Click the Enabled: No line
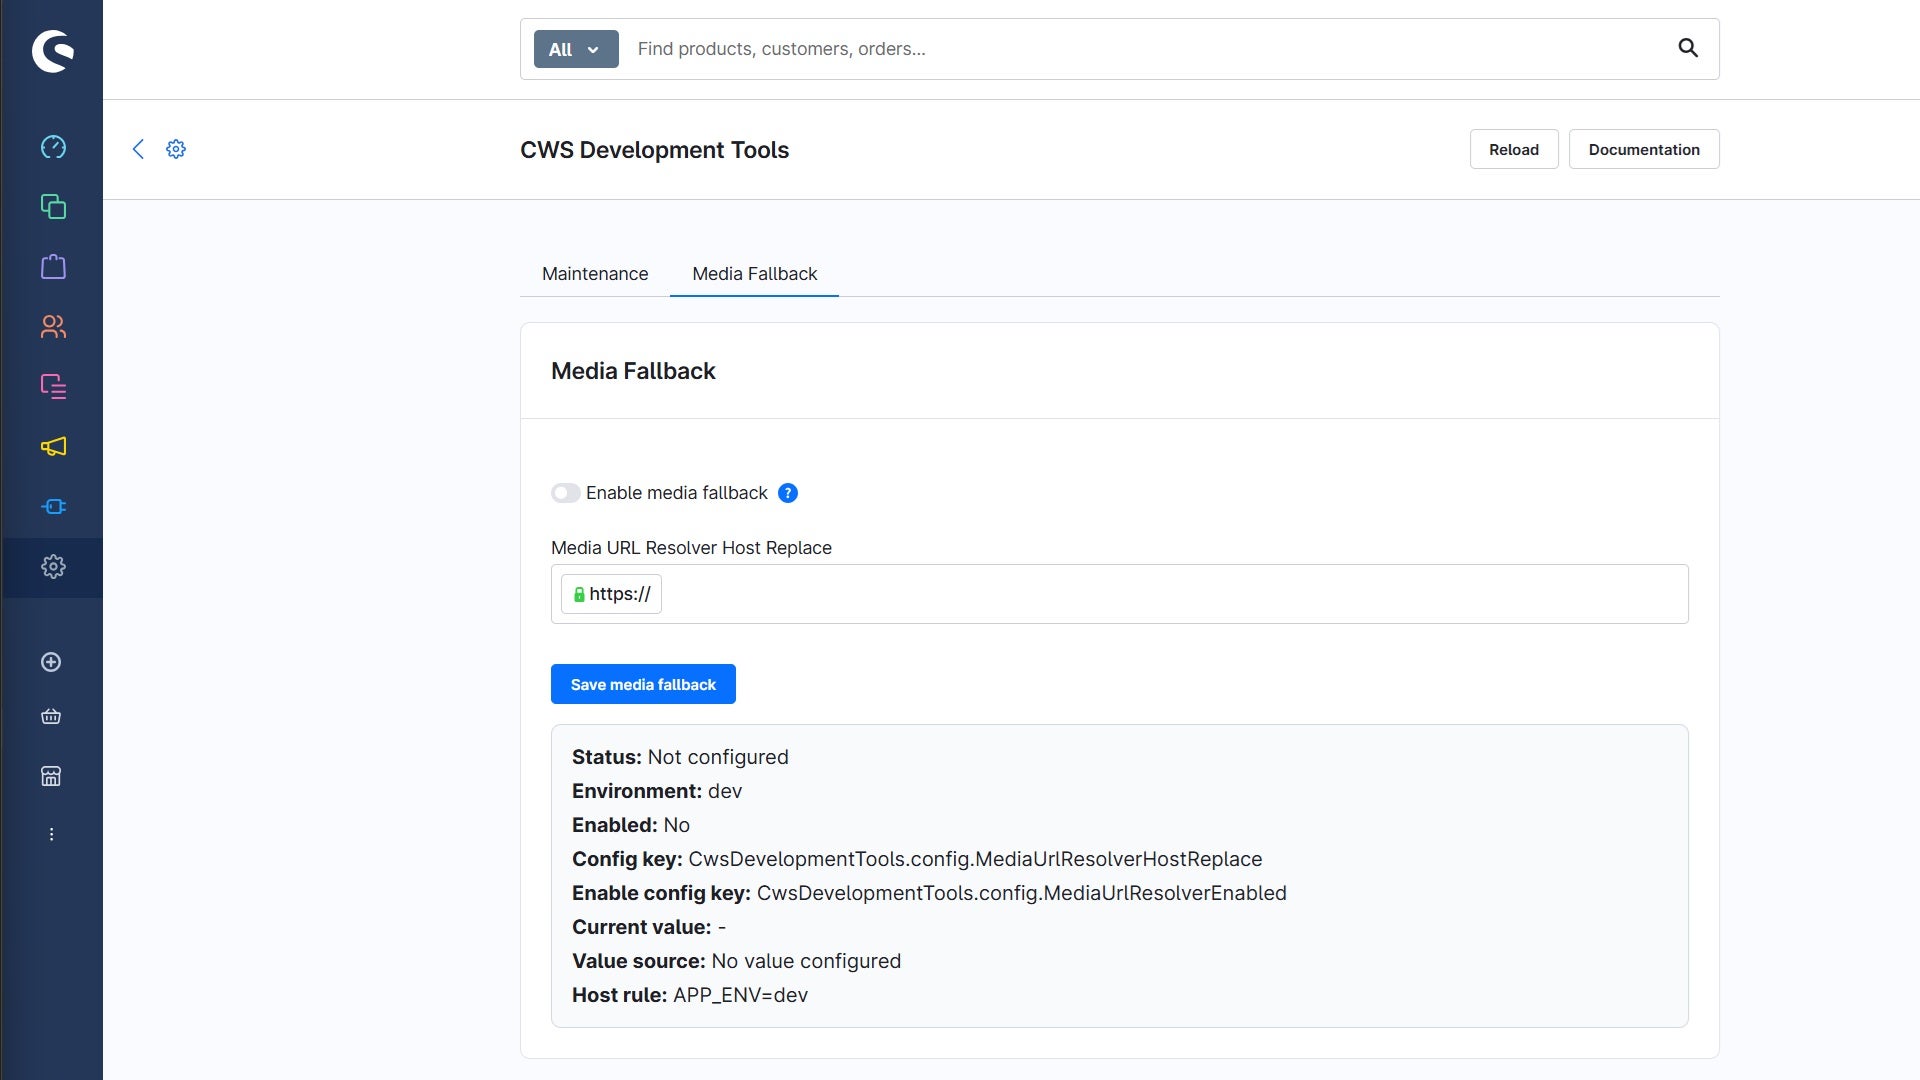The width and height of the screenshot is (1920, 1080). click(631, 825)
